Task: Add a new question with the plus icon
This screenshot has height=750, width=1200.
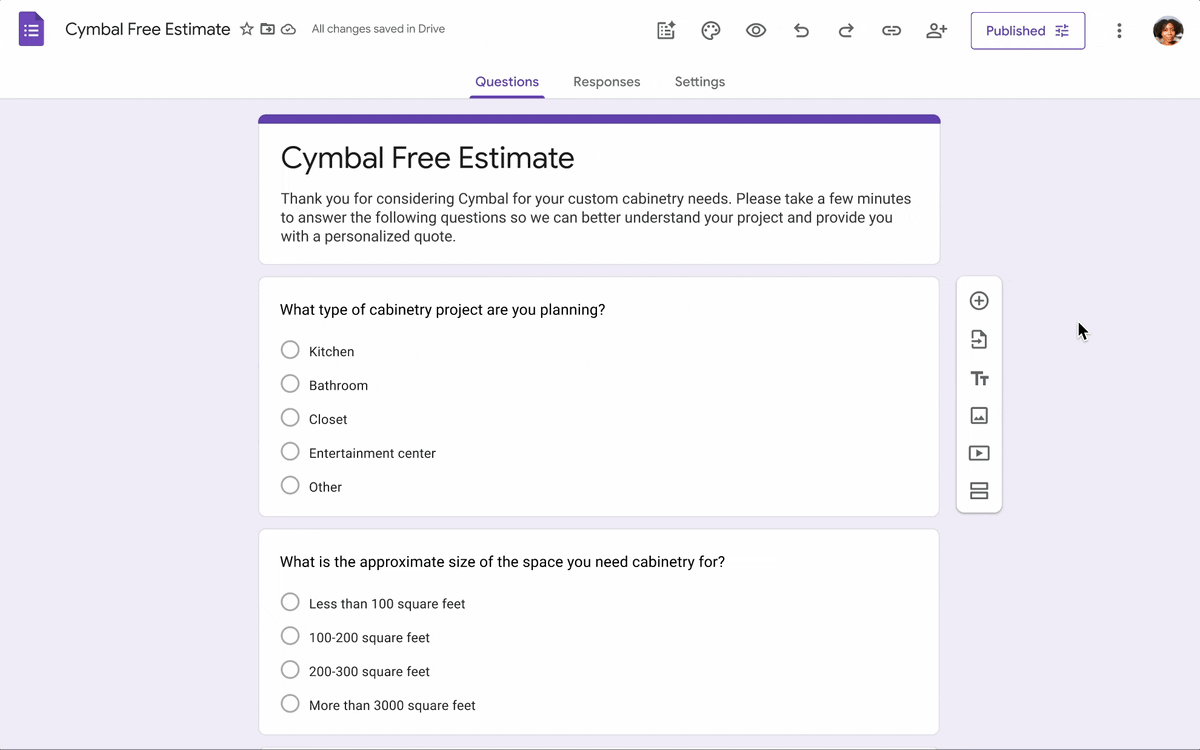Action: [x=979, y=300]
